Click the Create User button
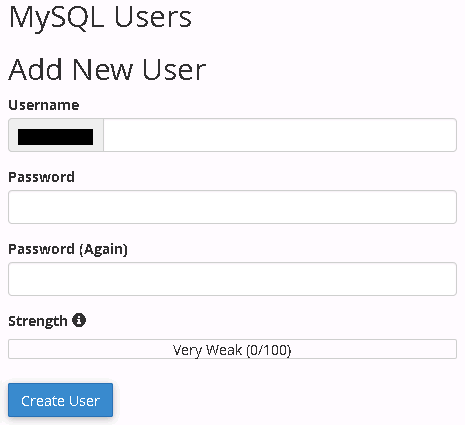 tap(60, 400)
